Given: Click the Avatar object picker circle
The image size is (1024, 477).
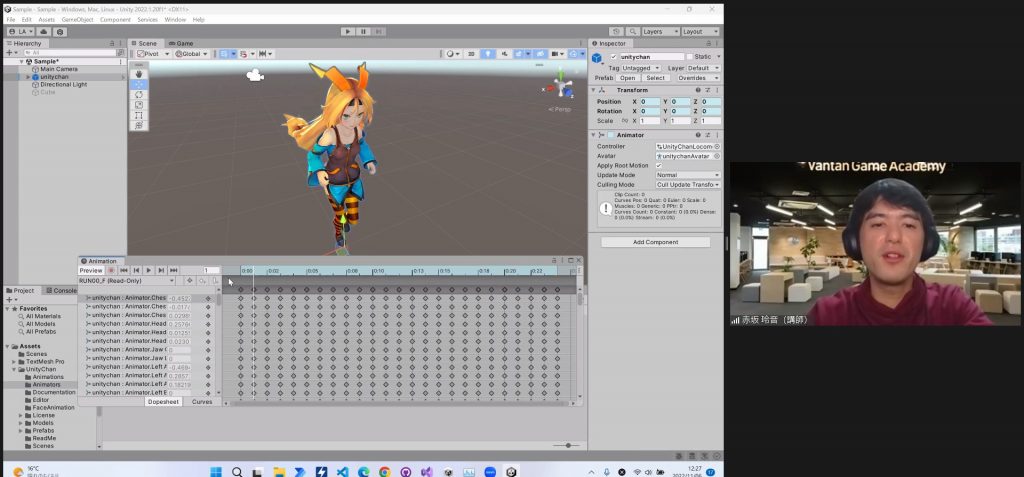Looking at the screenshot, I should (x=717, y=156).
